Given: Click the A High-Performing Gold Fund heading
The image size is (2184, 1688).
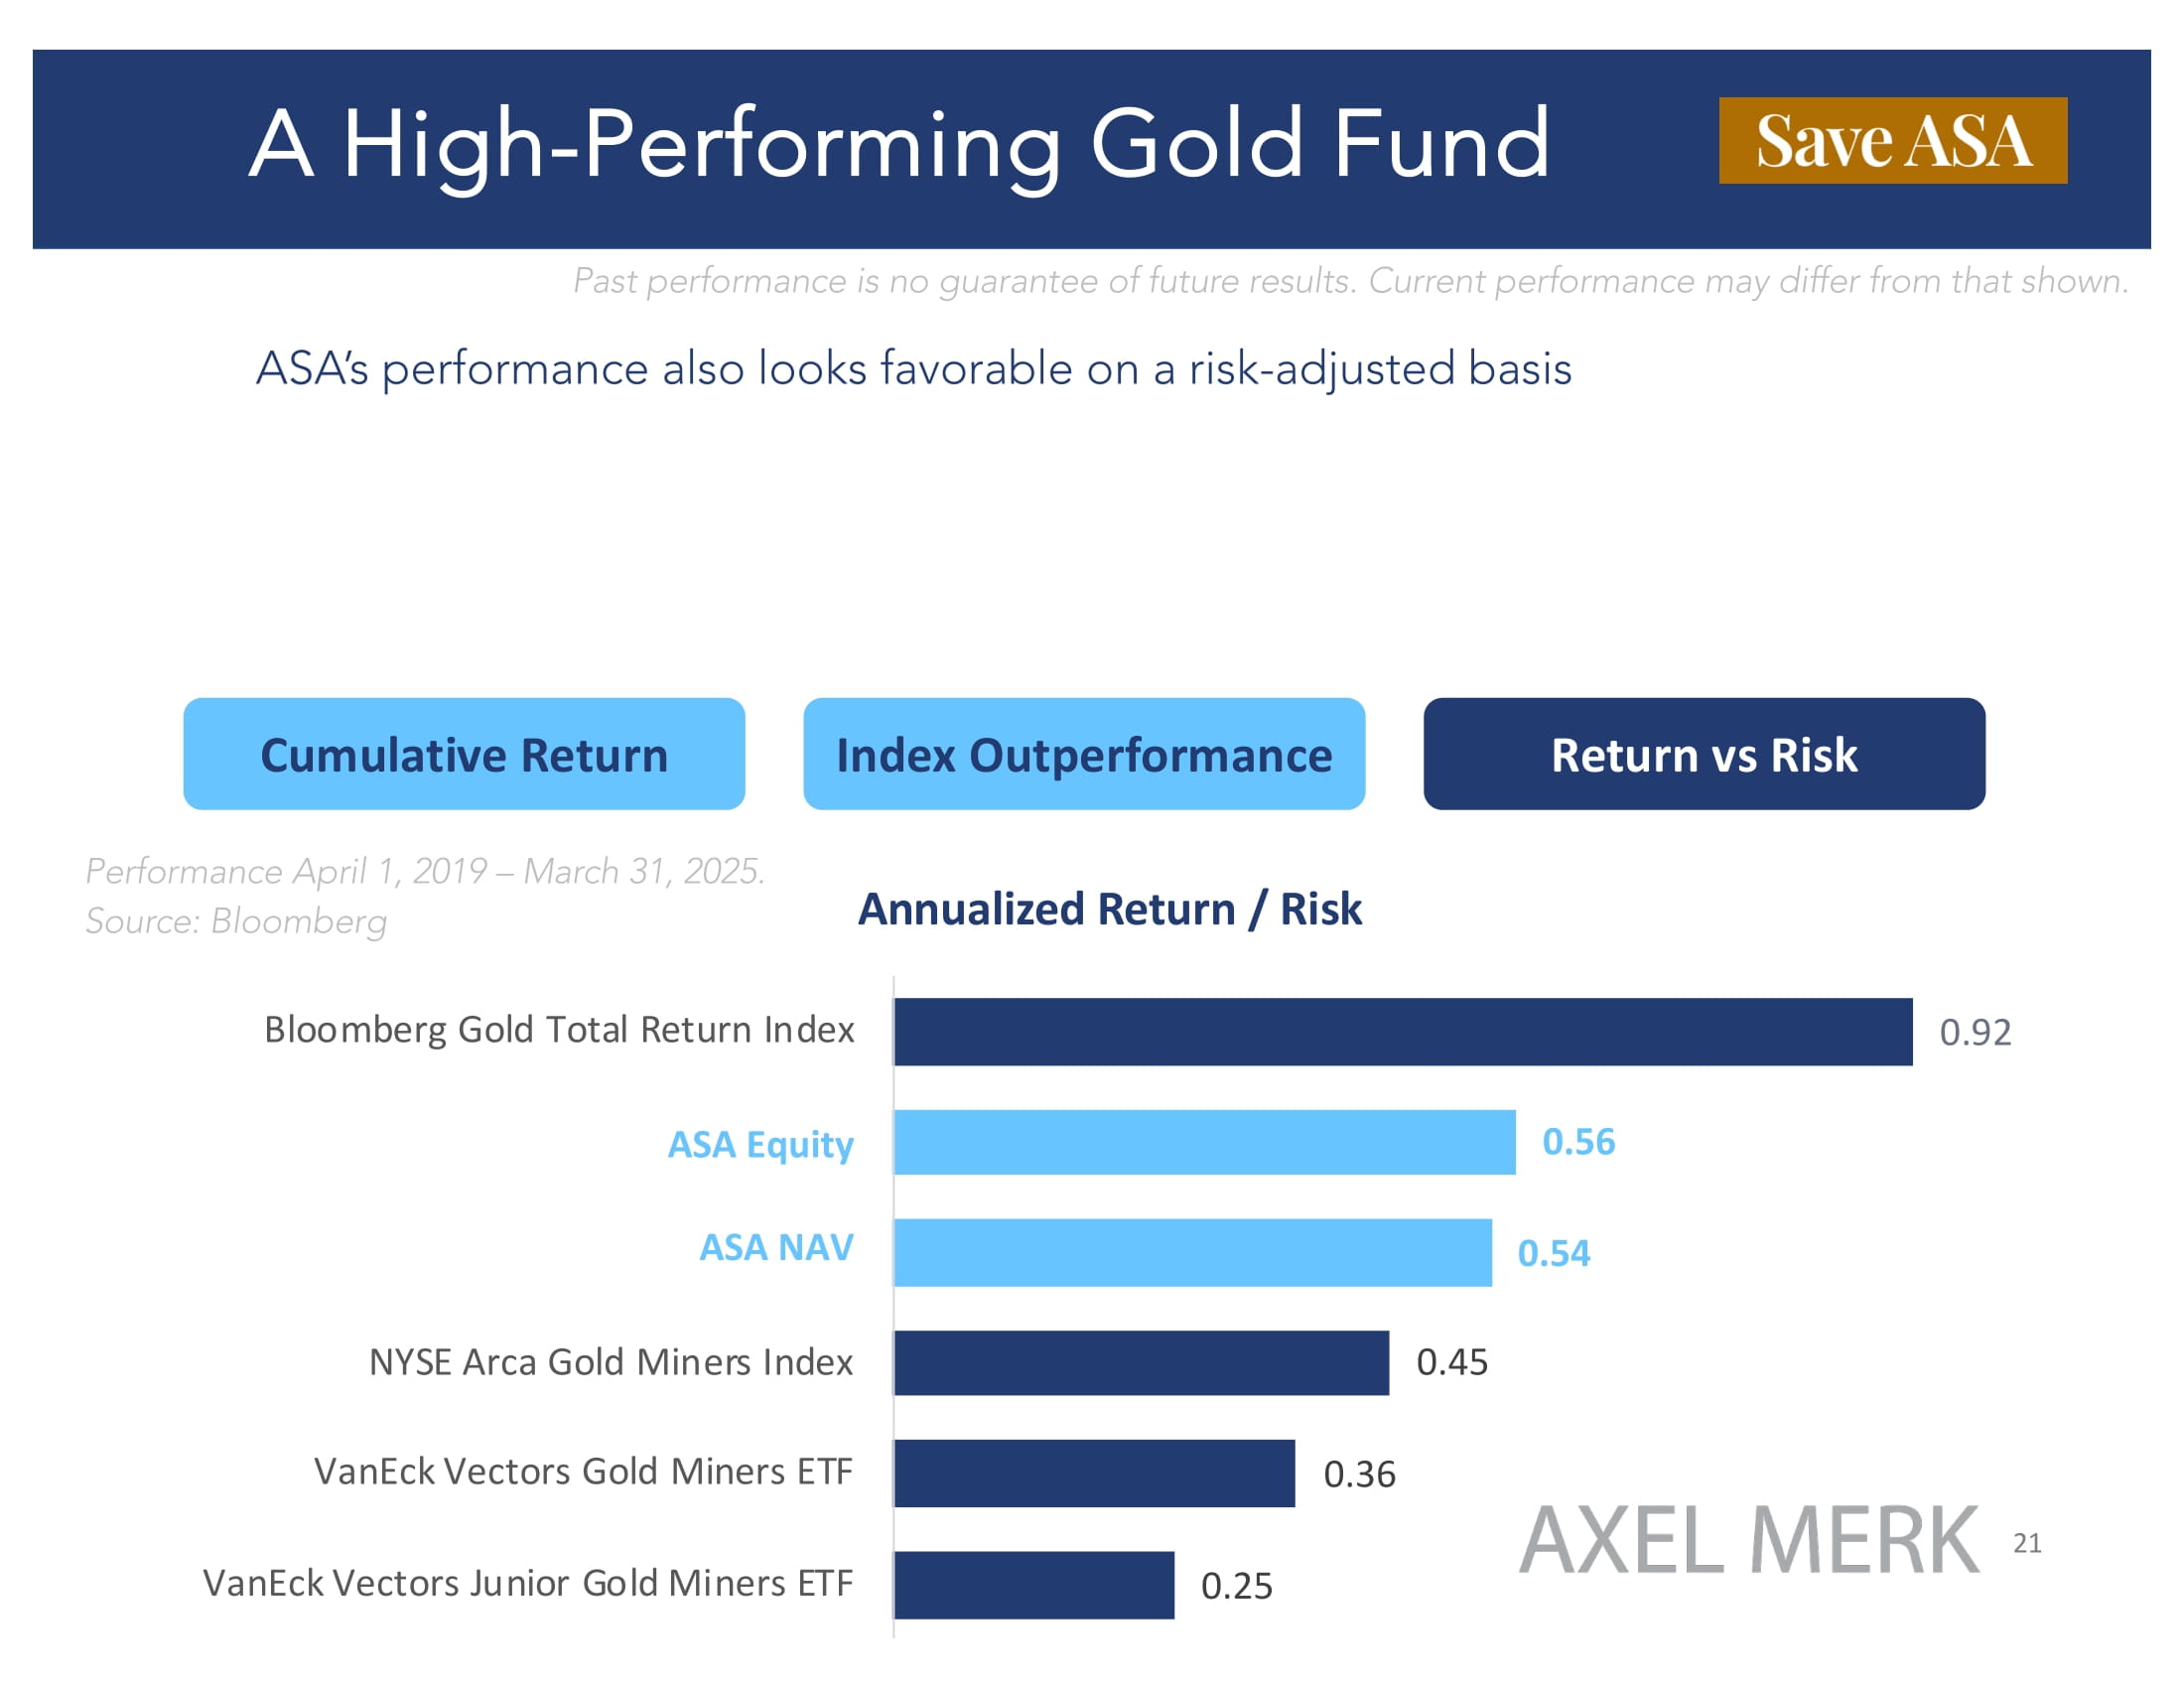Looking at the screenshot, I should pos(898,145).
